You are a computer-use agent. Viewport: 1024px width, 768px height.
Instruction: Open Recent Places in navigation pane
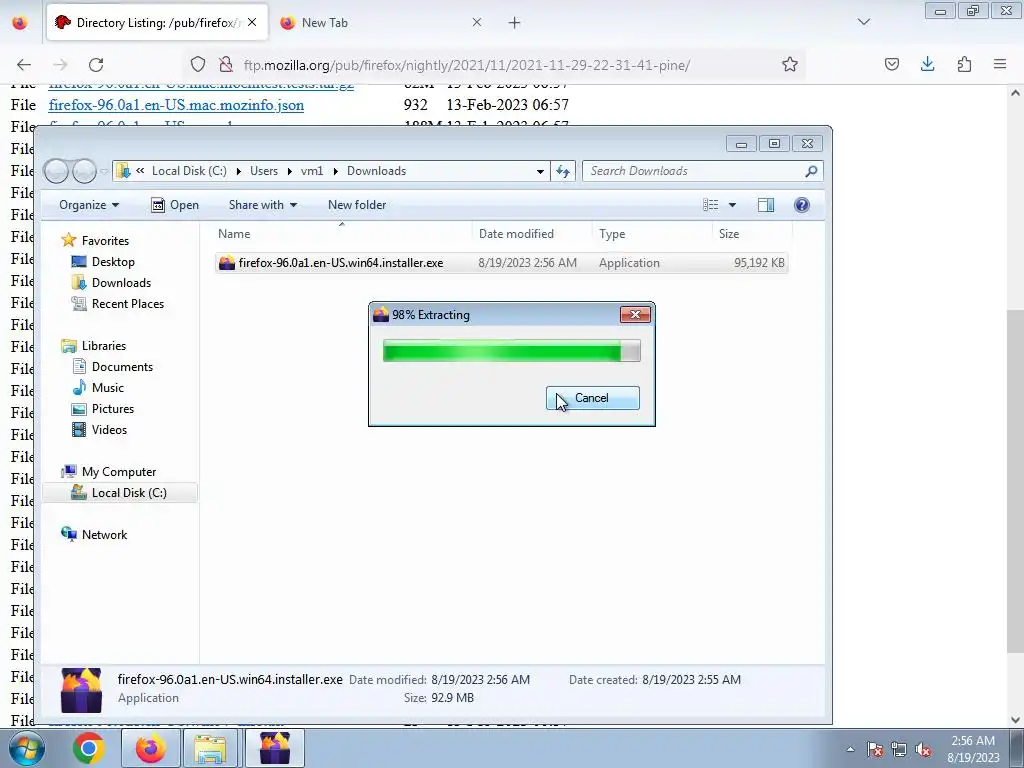click(118, 303)
